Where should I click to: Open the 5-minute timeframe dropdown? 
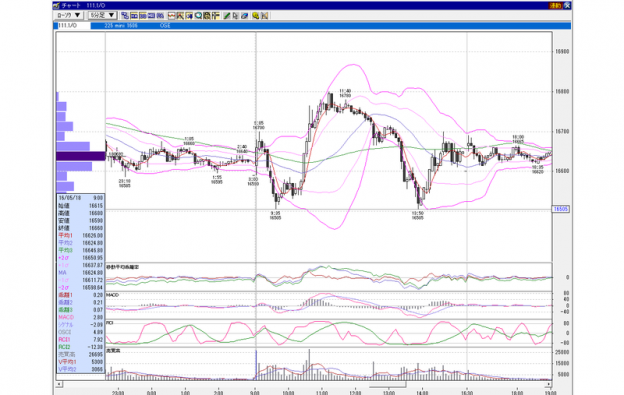coord(102,15)
